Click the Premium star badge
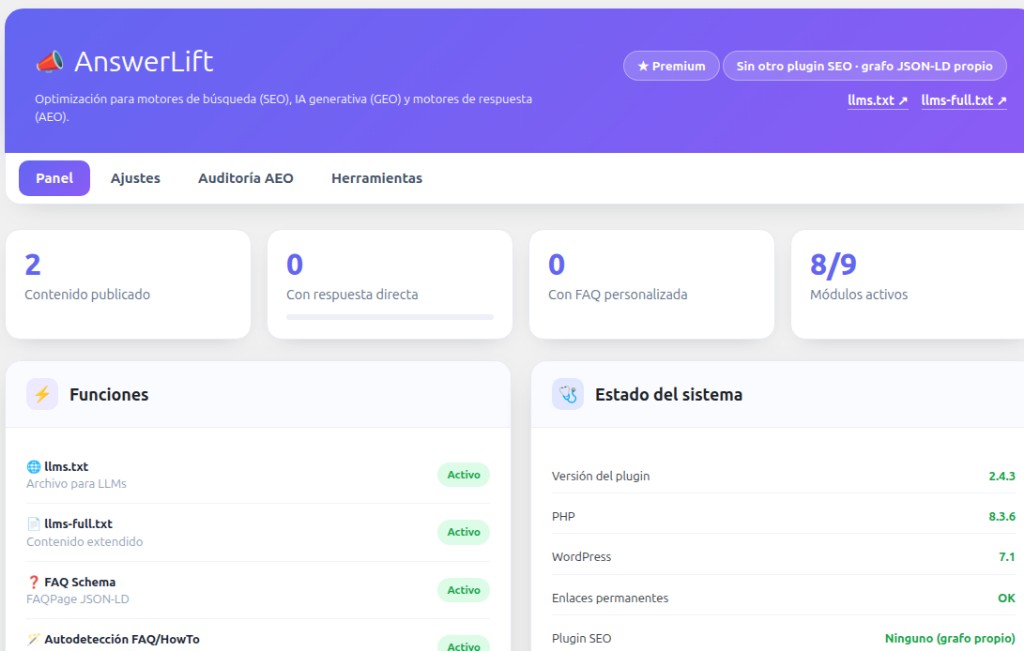This screenshot has height=651, width=1024. click(x=671, y=66)
